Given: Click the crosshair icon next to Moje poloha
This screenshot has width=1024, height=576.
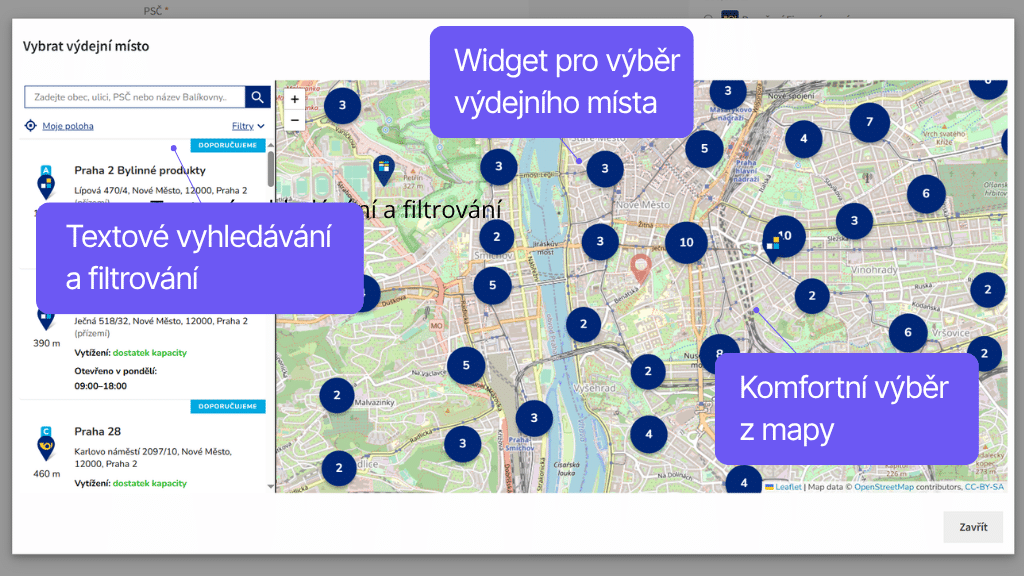Looking at the screenshot, I should 29,125.
